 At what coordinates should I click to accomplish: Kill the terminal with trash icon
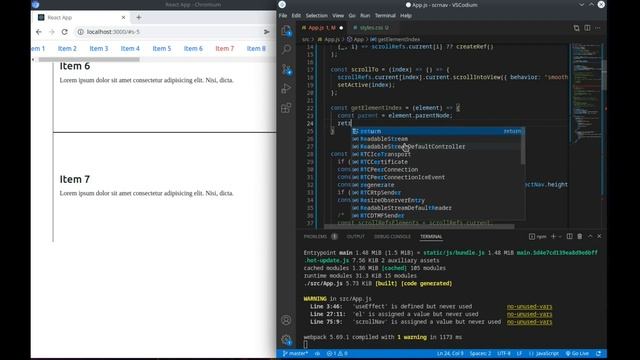(580, 236)
